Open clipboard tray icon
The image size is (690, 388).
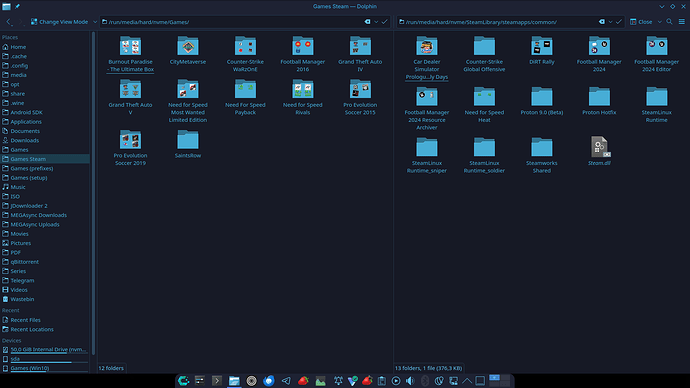point(382,381)
